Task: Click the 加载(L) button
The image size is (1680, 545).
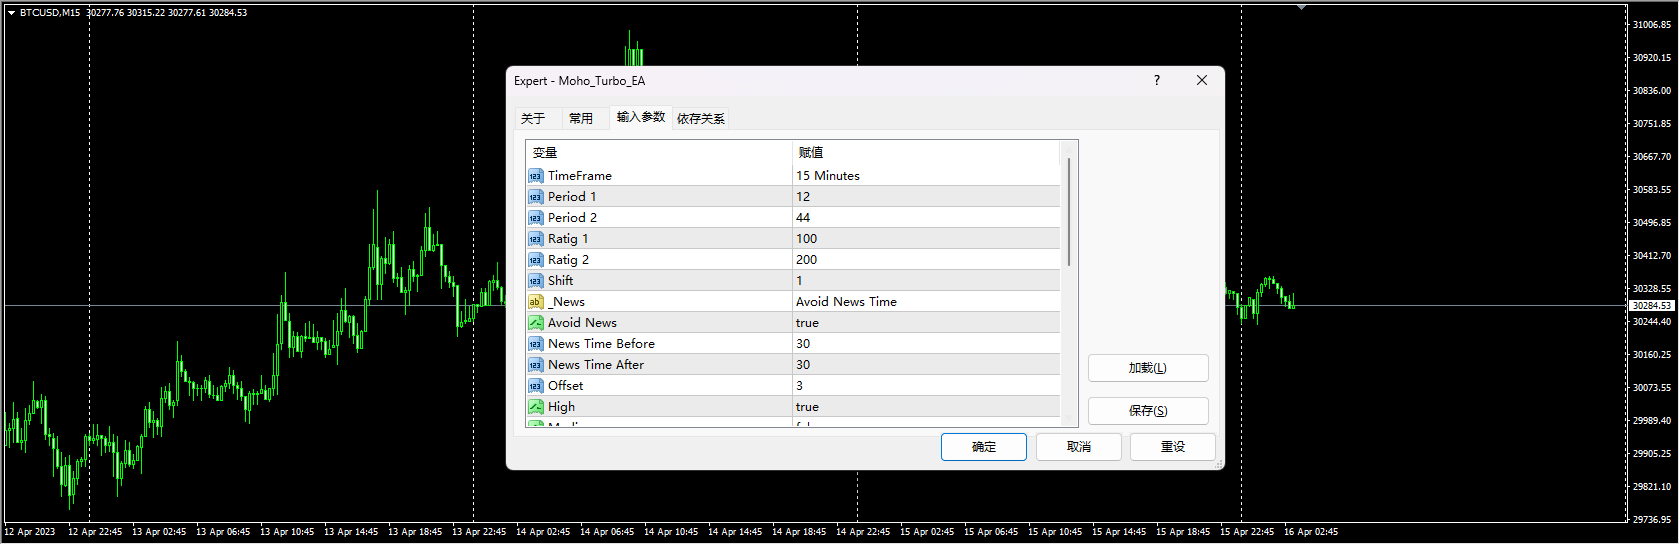Action: point(1147,368)
